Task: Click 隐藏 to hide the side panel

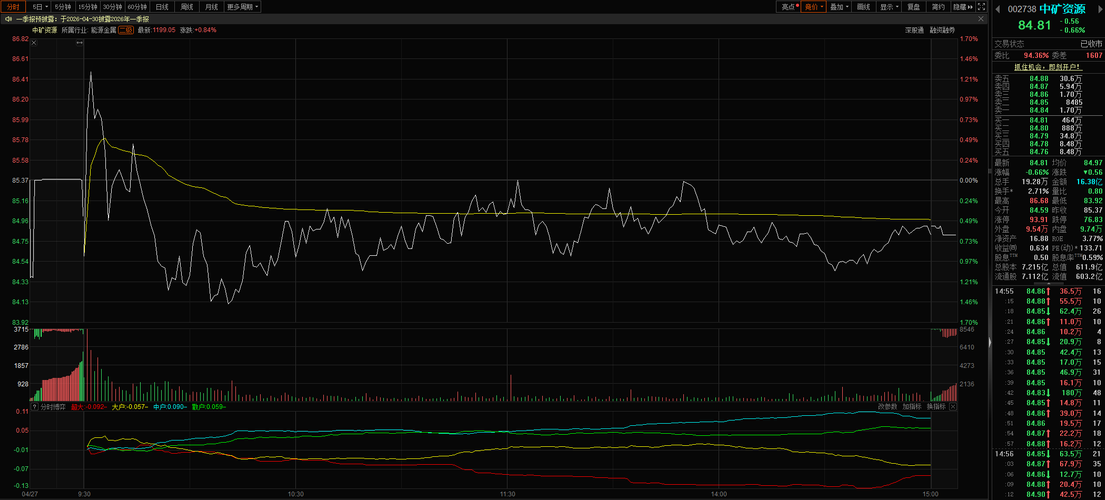Action: pyautogui.click(x=961, y=6)
